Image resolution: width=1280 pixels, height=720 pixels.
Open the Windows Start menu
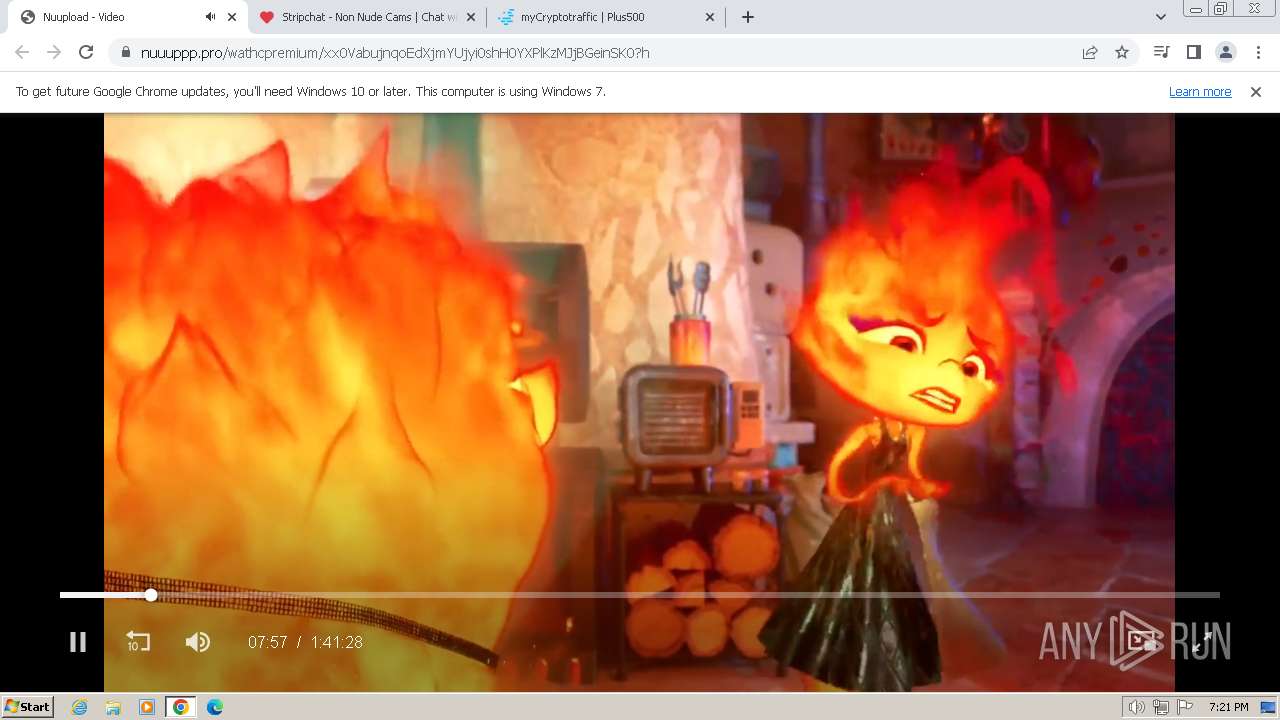pos(28,707)
